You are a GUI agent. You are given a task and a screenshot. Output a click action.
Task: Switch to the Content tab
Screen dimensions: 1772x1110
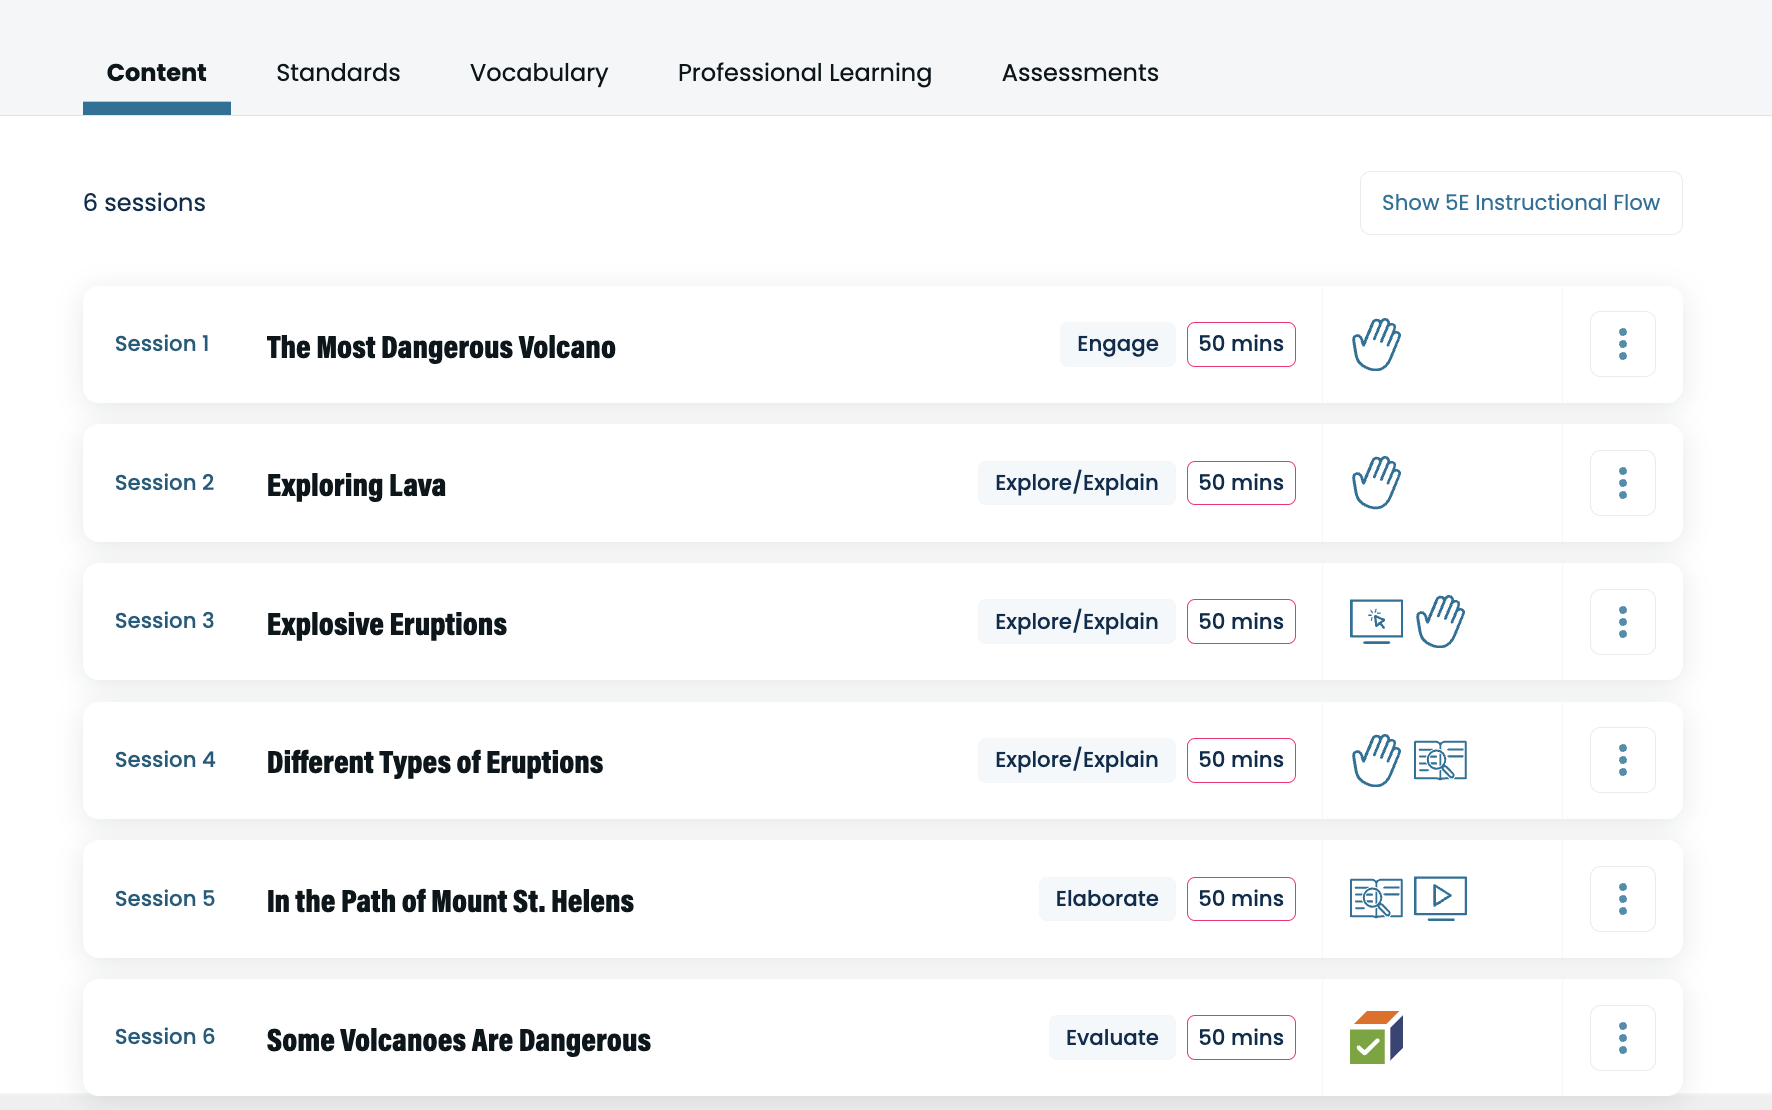click(x=156, y=73)
